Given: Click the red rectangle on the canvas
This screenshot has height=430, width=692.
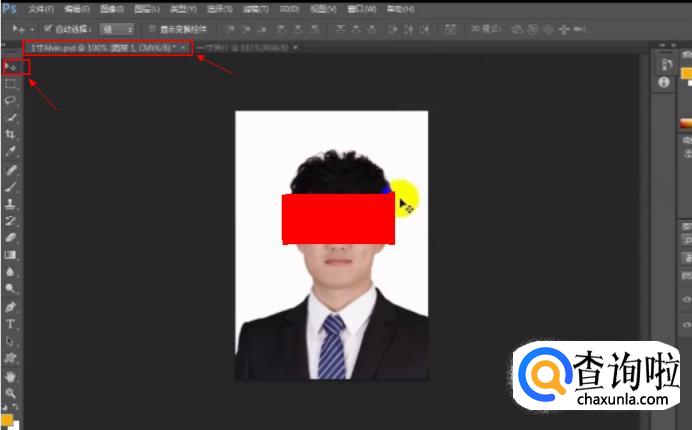Looking at the screenshot, I should click(x=338, y=219).
